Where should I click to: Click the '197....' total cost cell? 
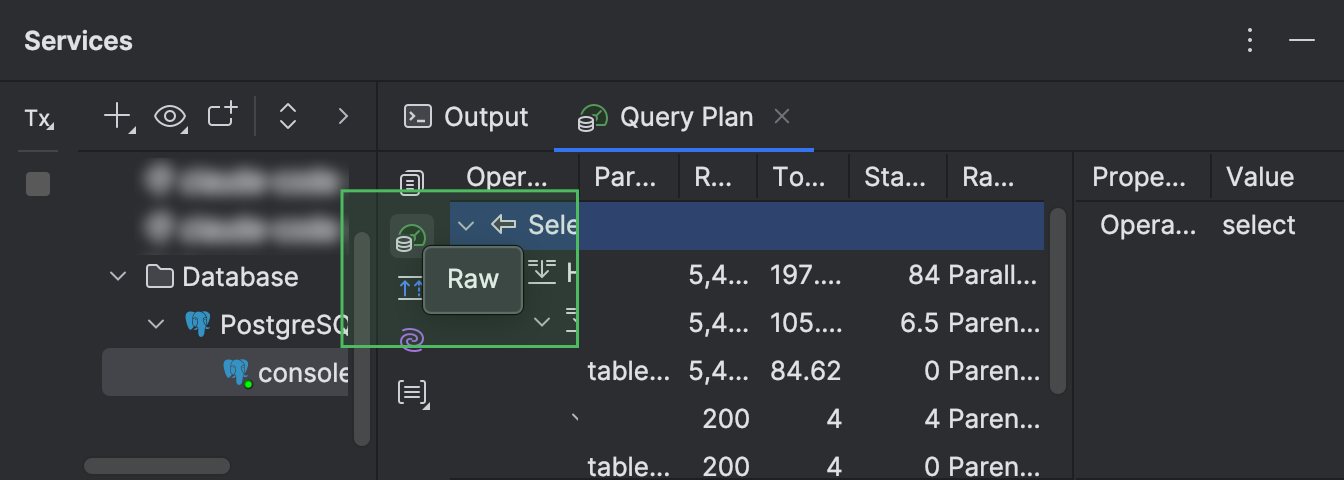pyautogui.click(x=805, y=274)
